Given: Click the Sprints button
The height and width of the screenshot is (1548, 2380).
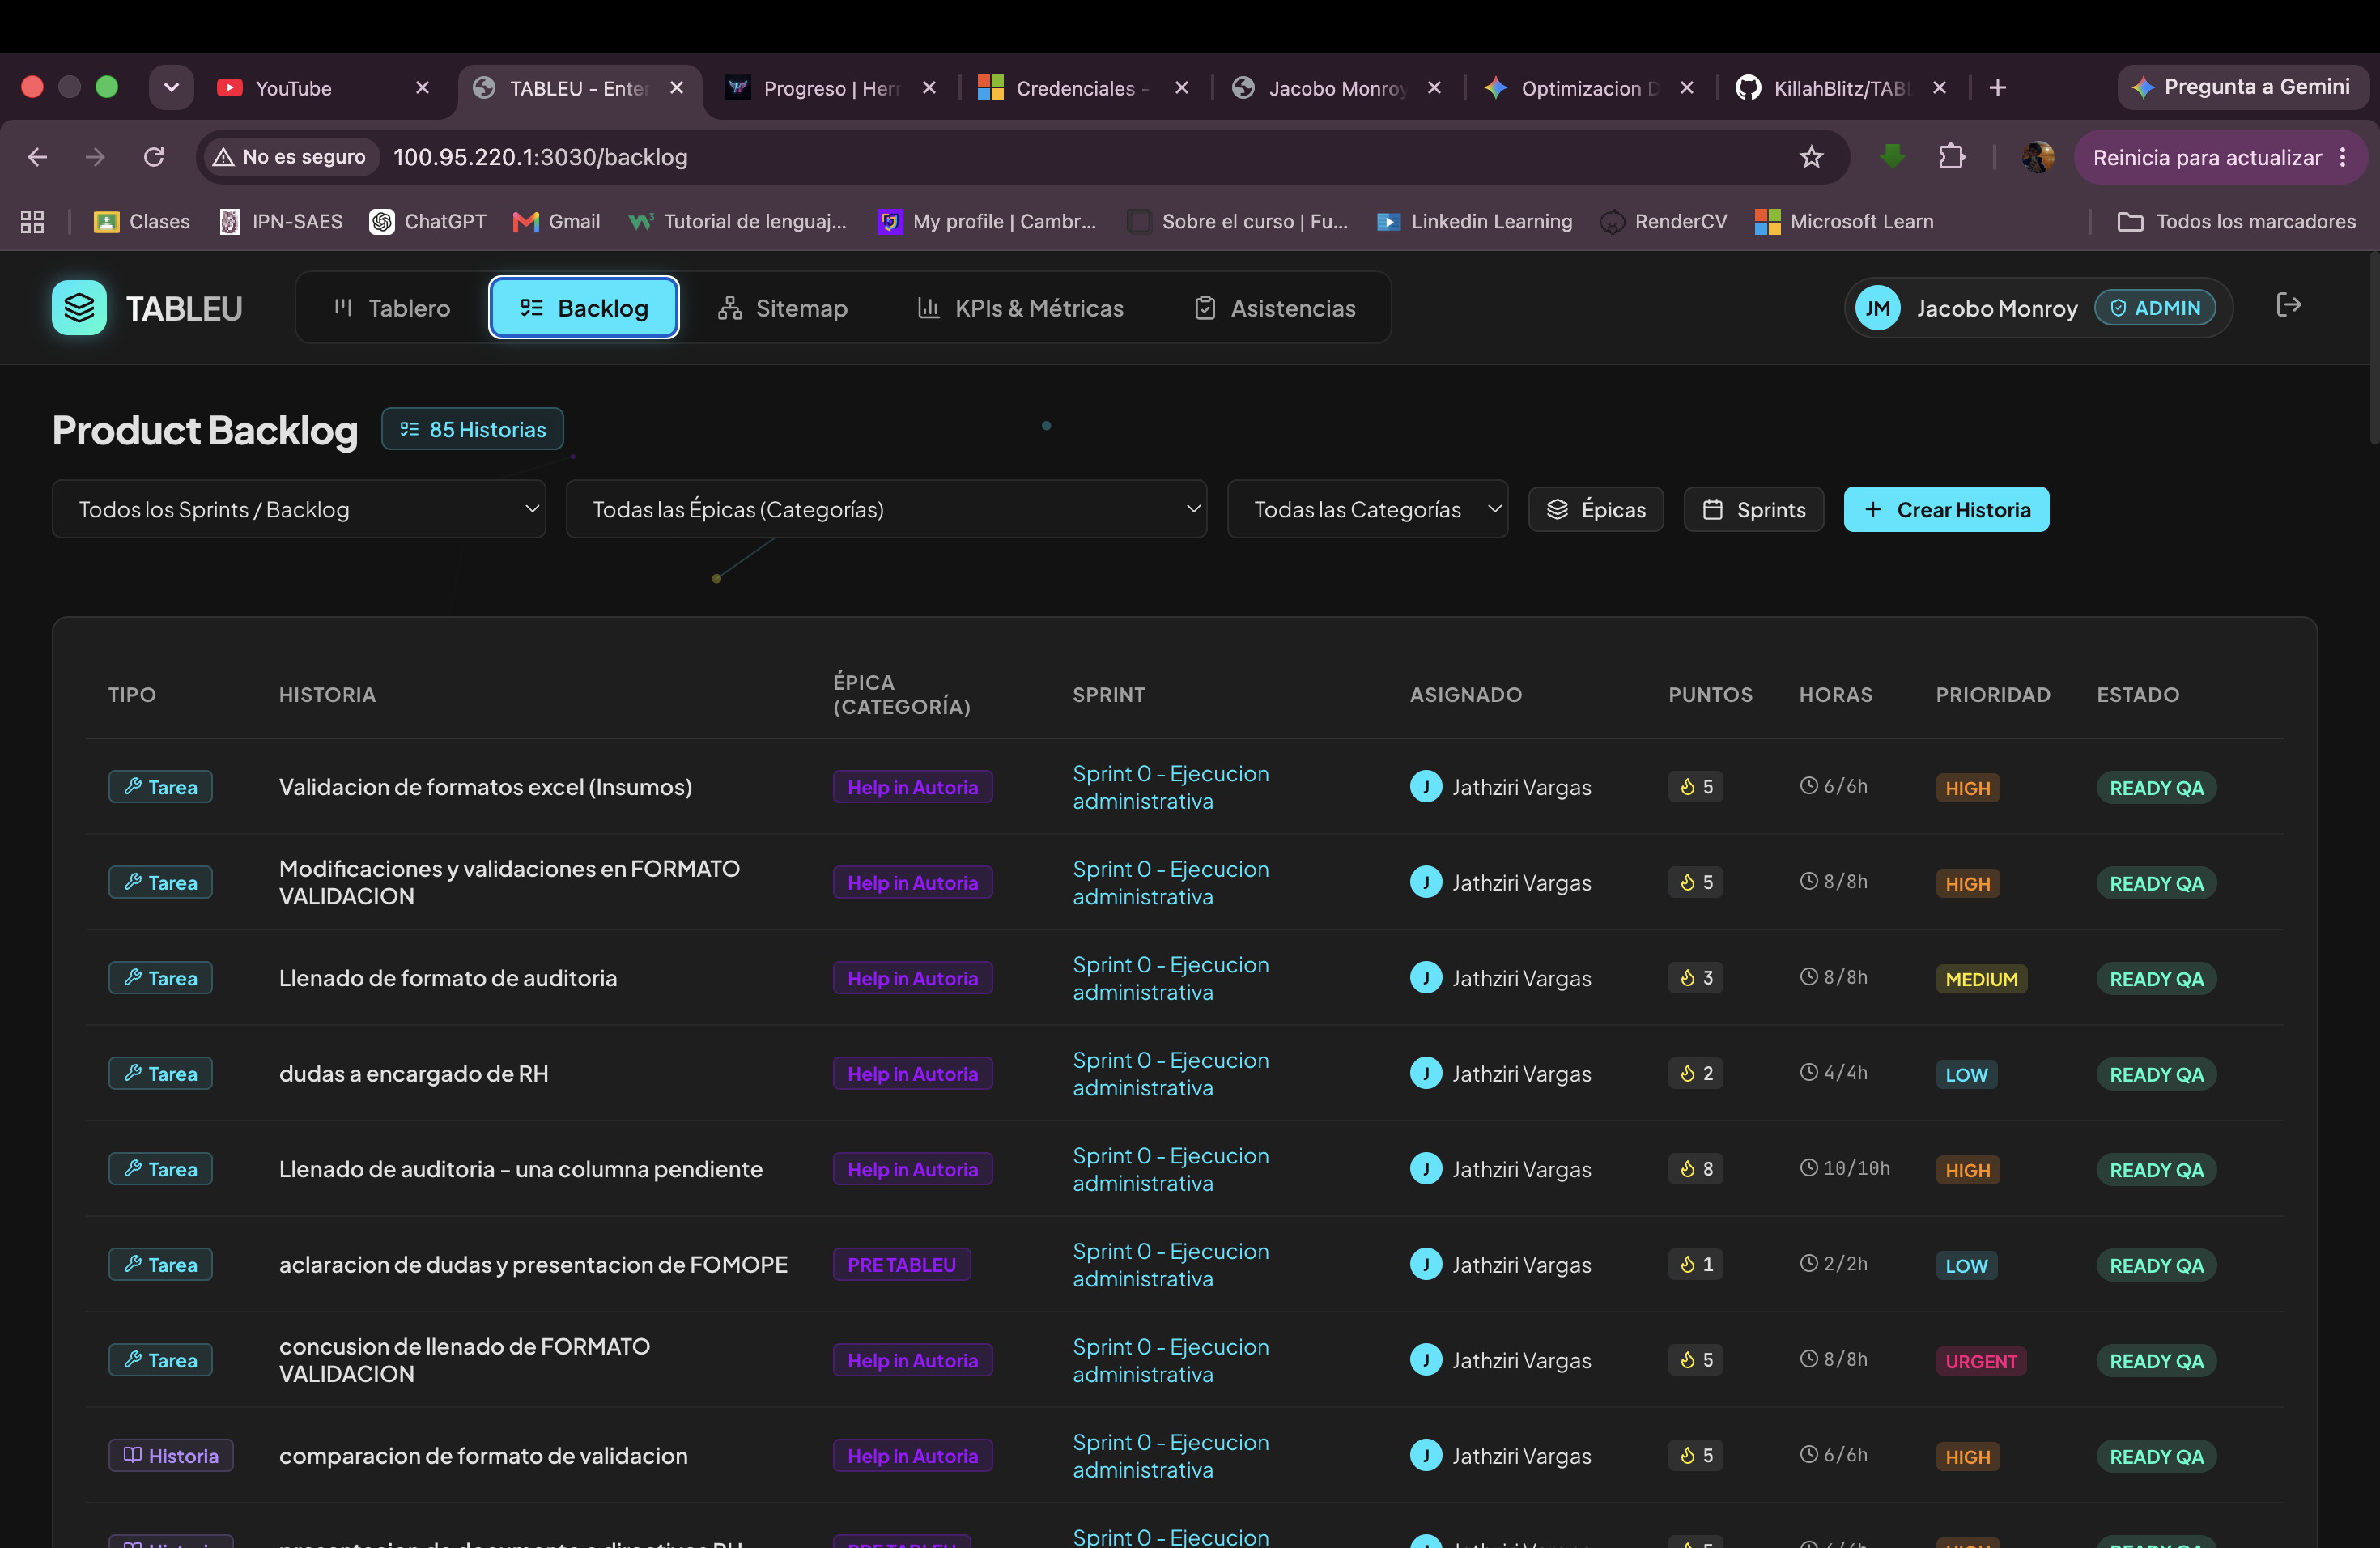Looking at the screenshot, I should (x=1753, y=509).
